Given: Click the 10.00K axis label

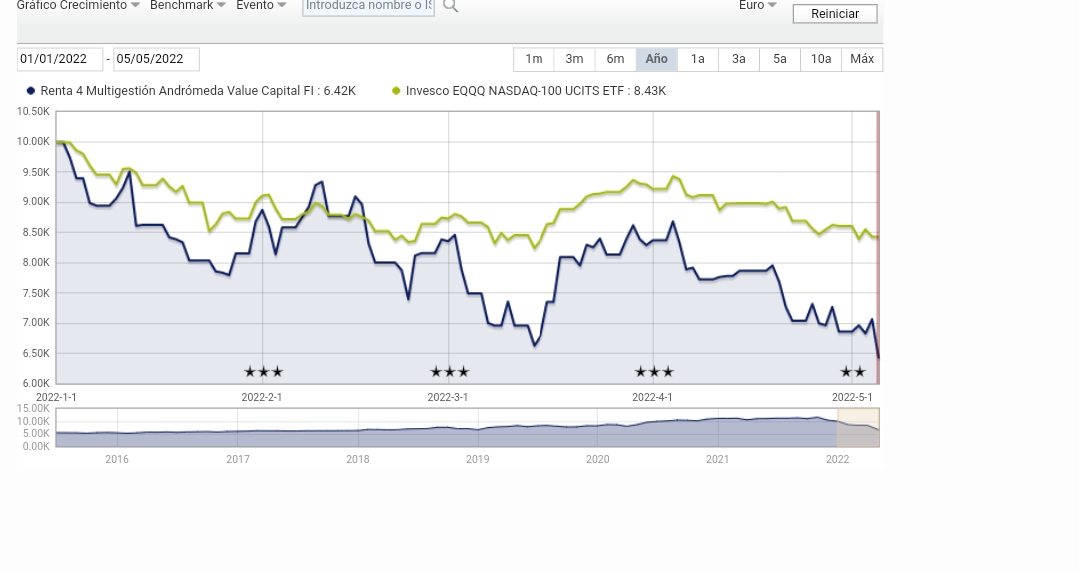Looking at the screenshot, I should coord(33,142).
